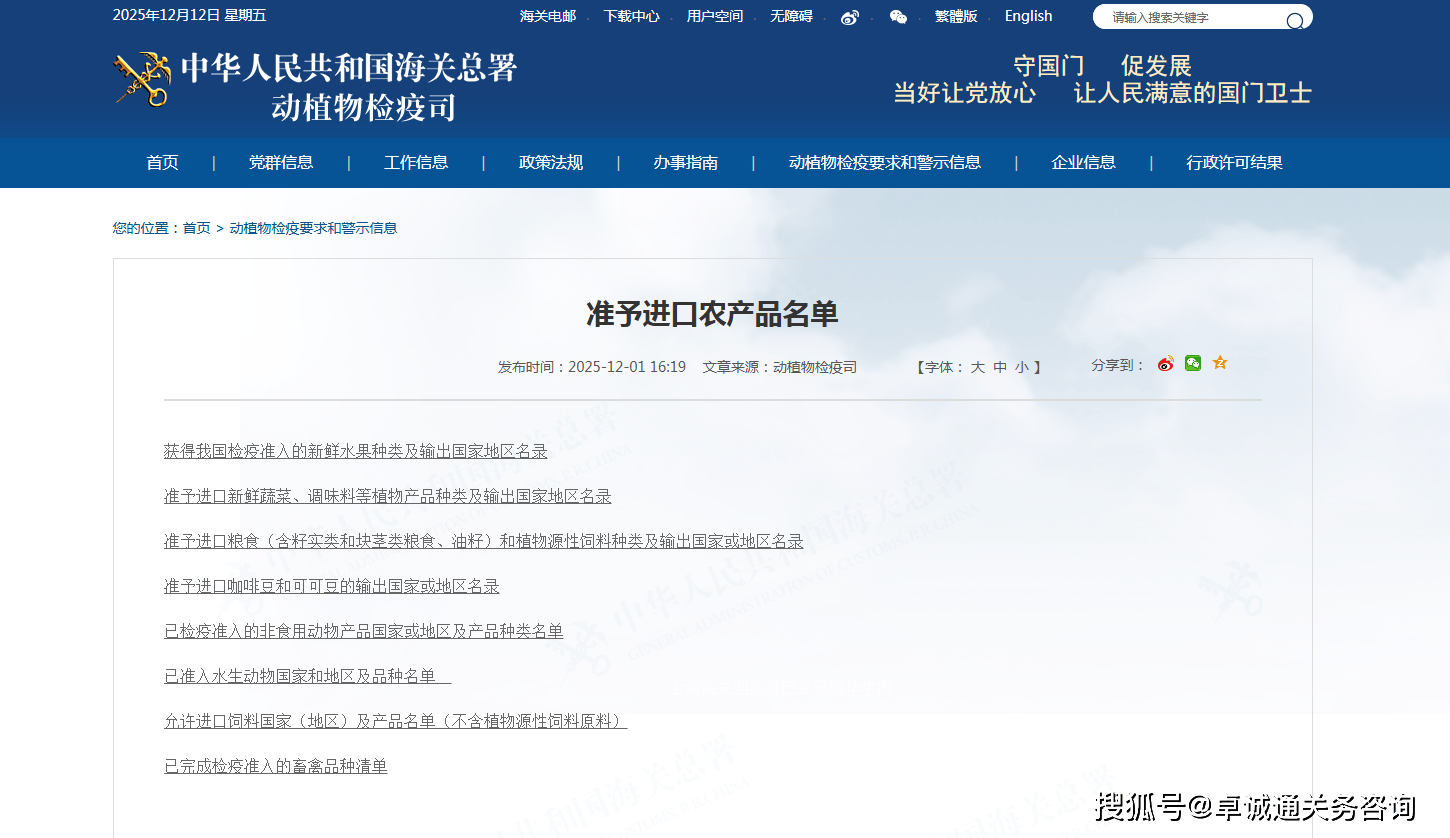Go to 行政许可结果 page
The height and width of the screenshot is (838, 1450).
point(1234,163)
